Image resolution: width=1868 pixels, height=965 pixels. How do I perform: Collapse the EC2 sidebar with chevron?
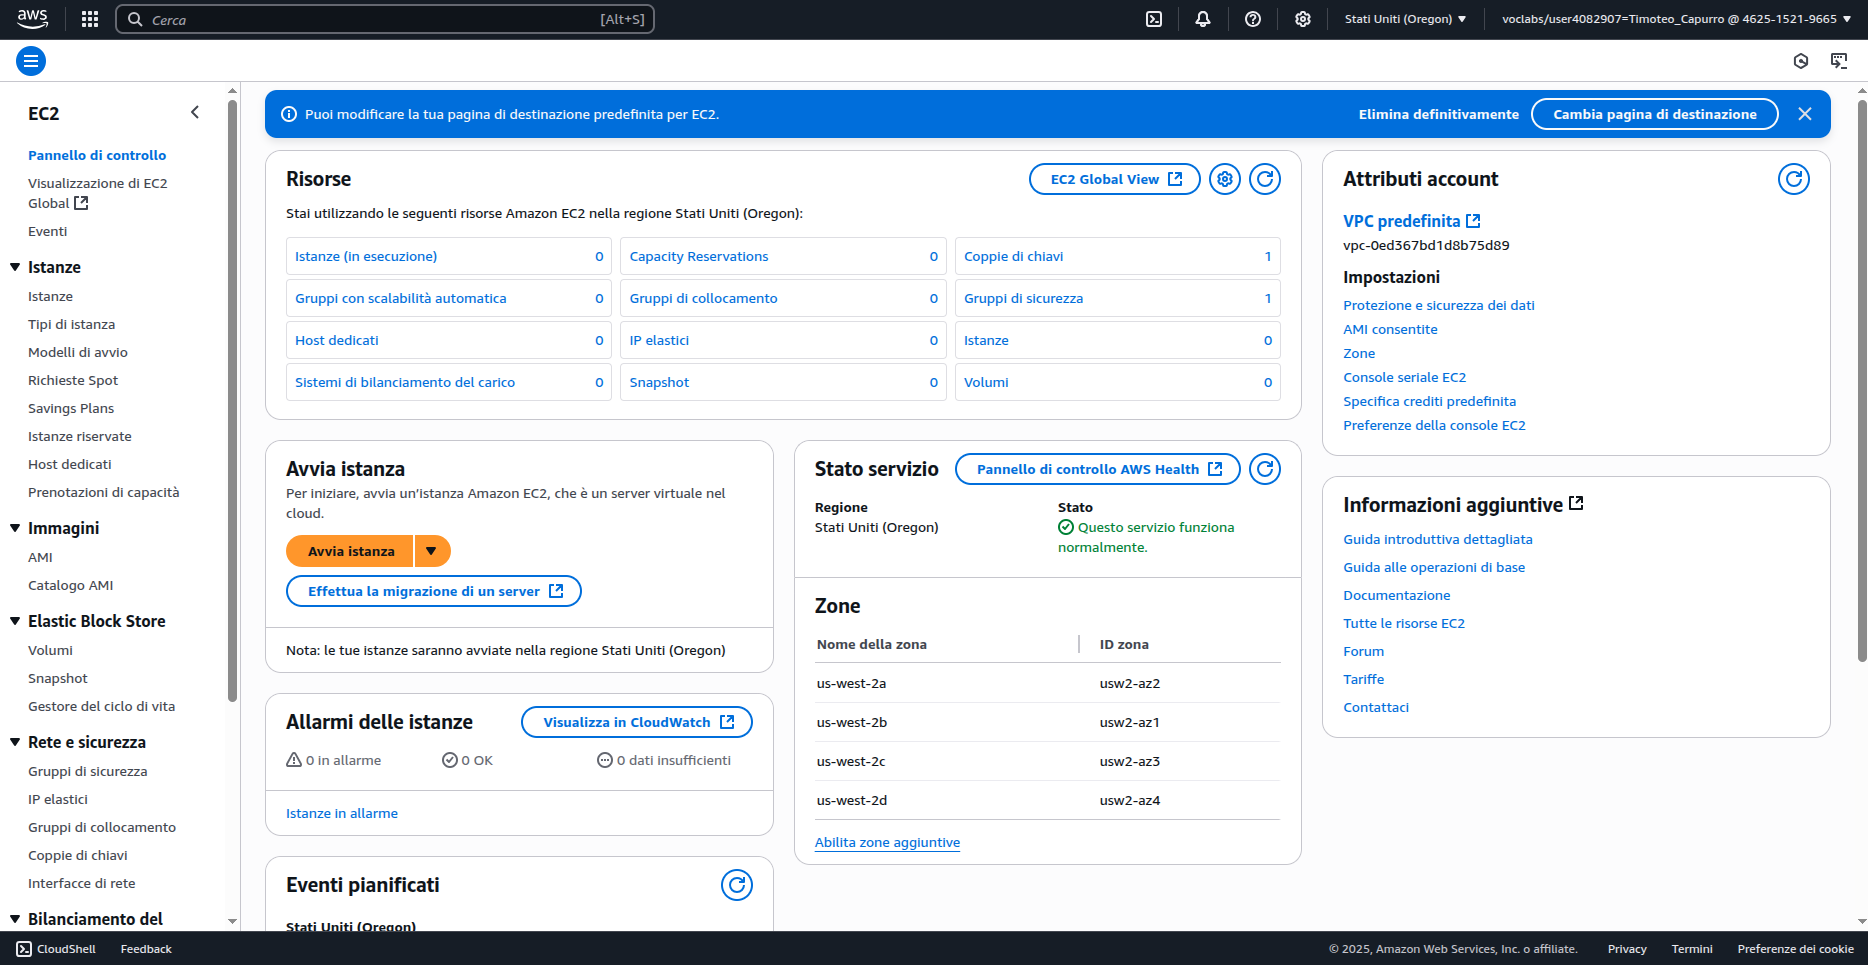pos(195,113)
